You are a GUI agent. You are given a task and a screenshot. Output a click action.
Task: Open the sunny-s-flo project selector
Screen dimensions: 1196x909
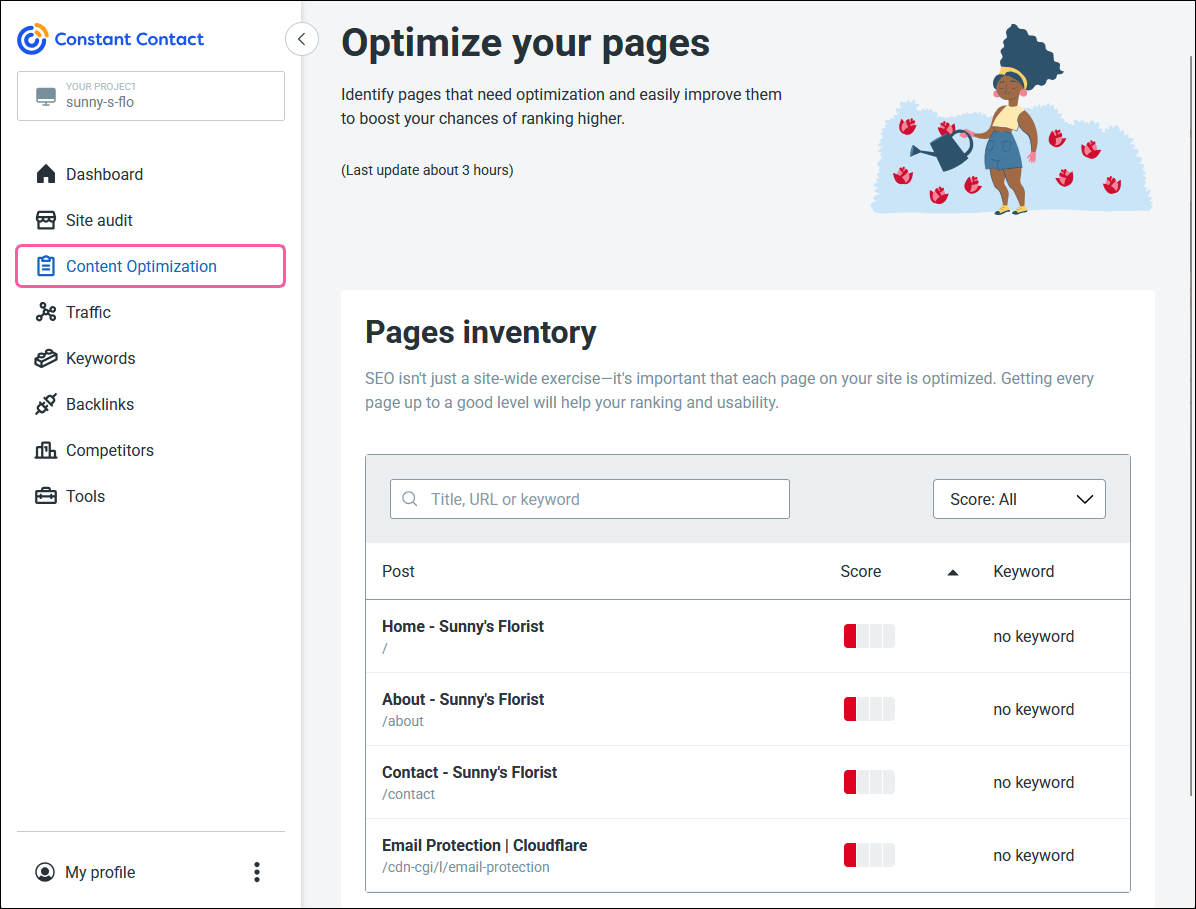coord(151,96)
